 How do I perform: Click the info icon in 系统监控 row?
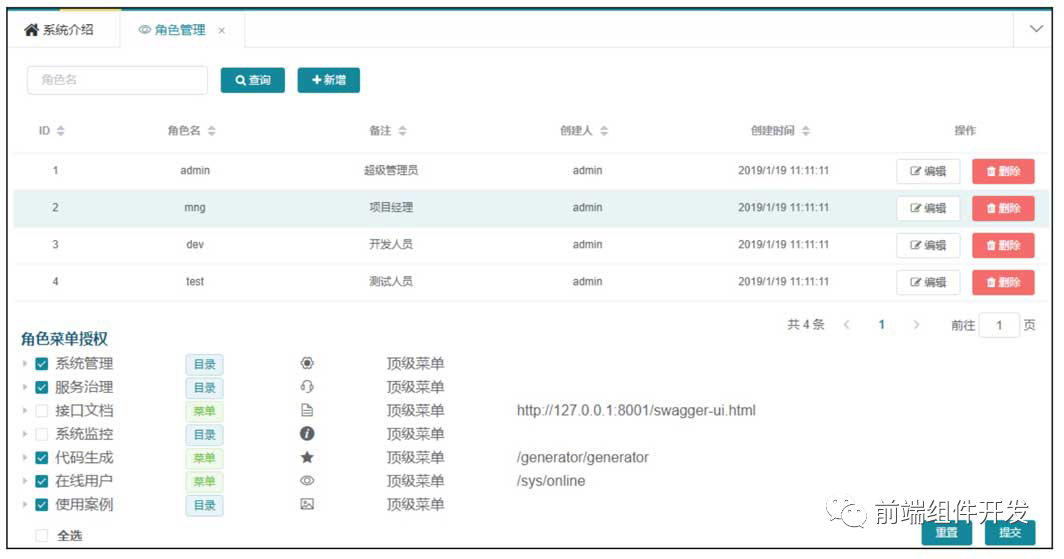click(x=307, y=433)
